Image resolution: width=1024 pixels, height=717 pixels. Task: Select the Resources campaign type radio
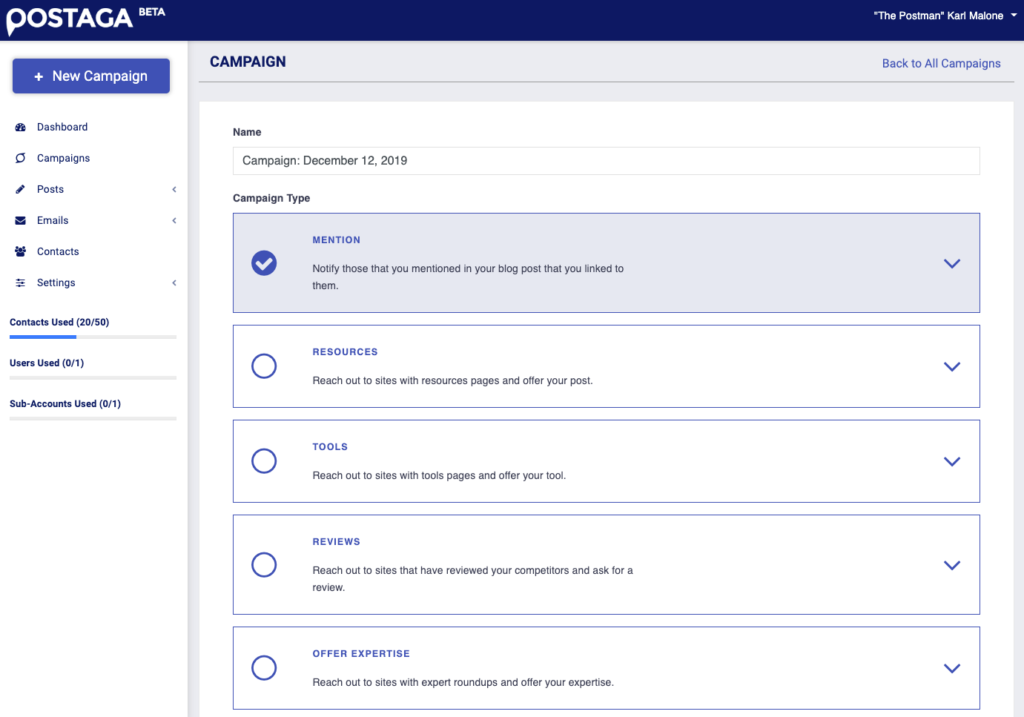point(263,366)
